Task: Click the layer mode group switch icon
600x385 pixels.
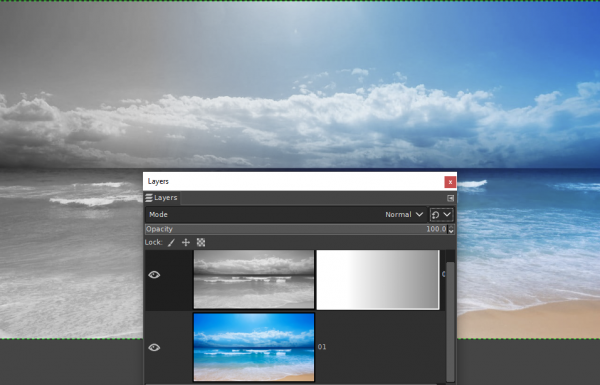Action: 435,215
